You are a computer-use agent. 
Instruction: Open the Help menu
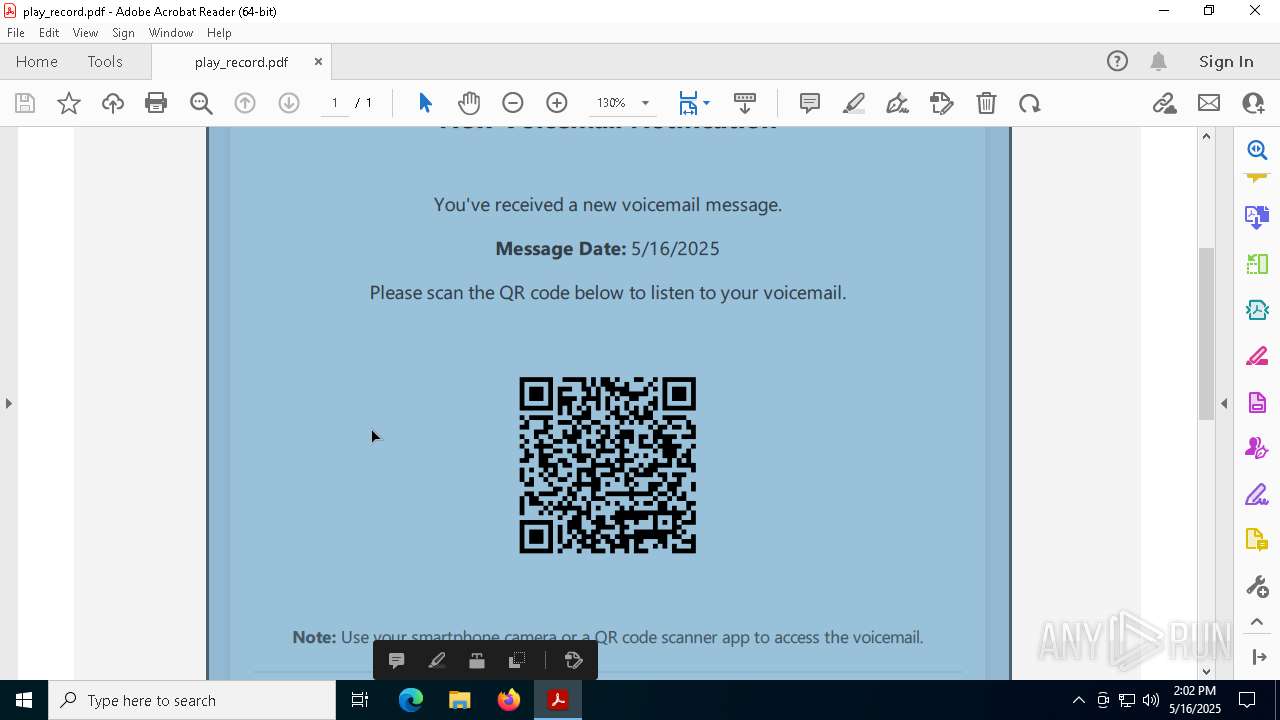(x=219, y=33)
